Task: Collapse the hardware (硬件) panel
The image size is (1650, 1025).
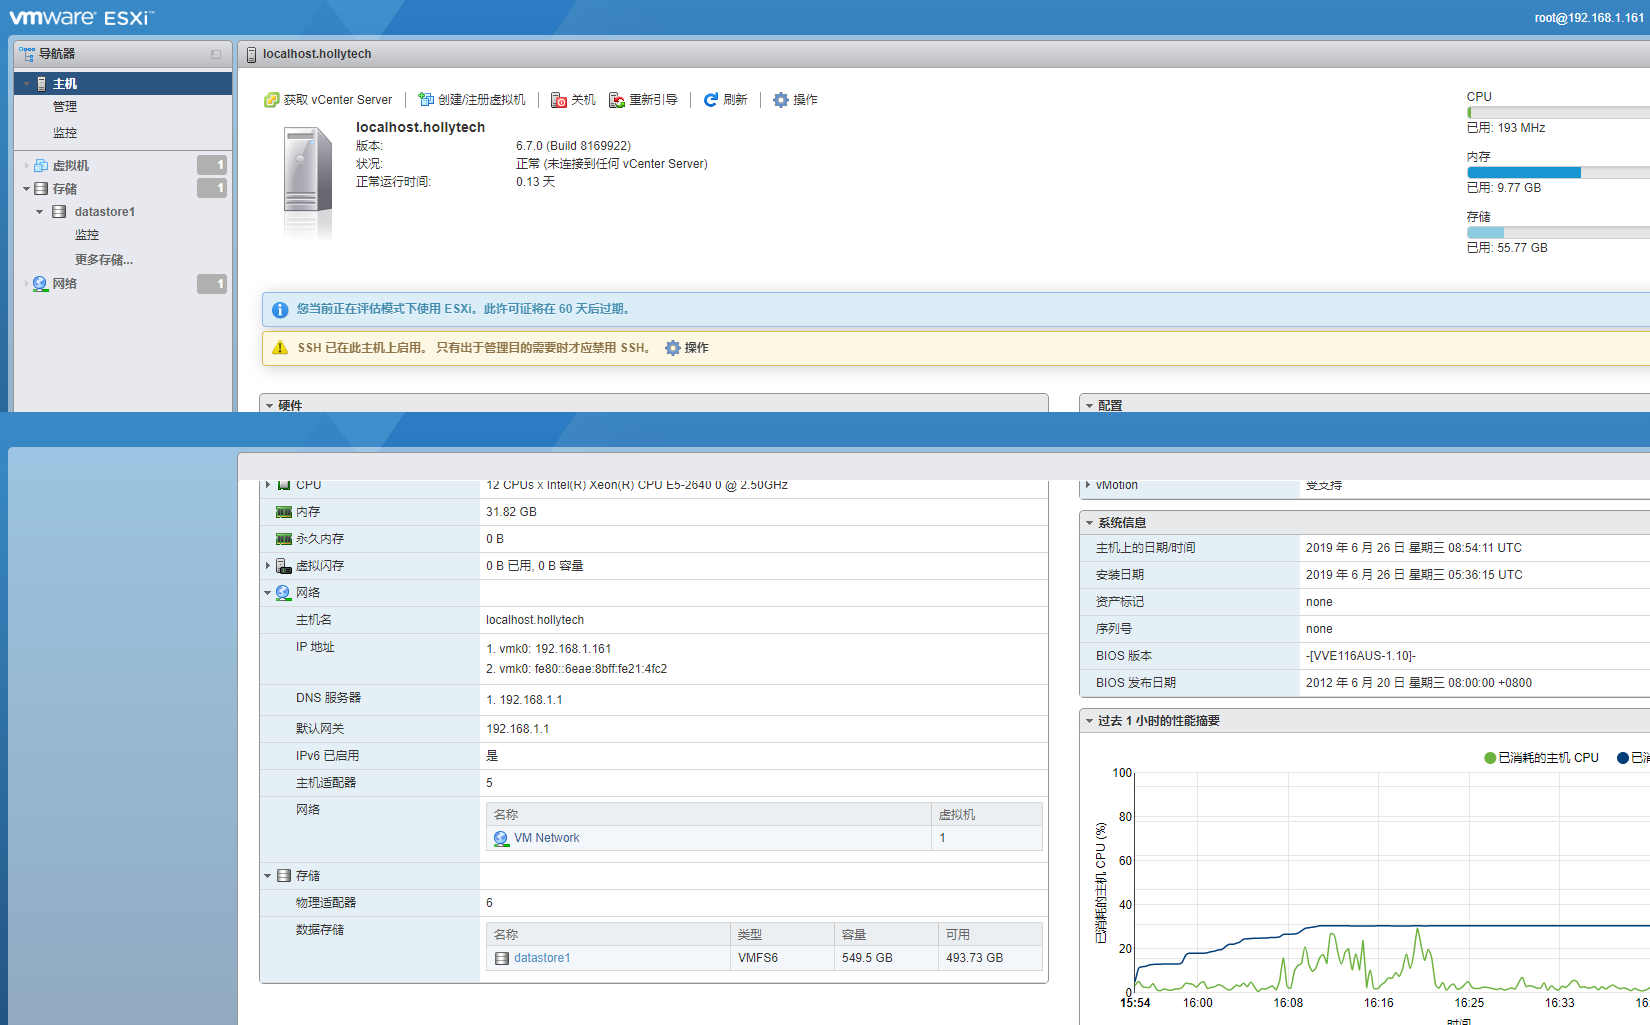Action: (x=269, y=406)
